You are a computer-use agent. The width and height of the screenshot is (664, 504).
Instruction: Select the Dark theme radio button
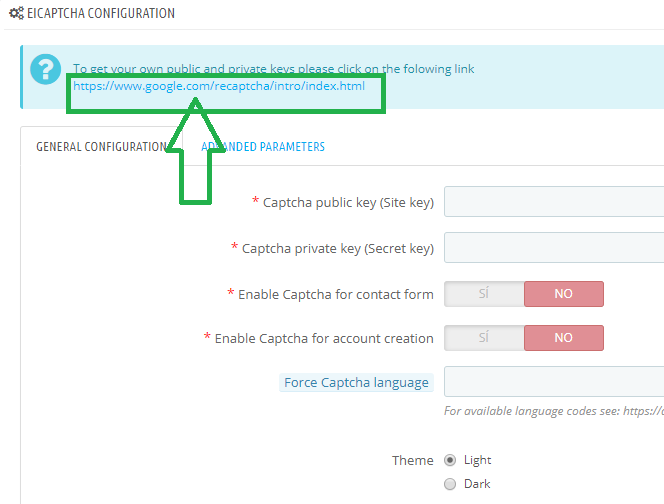tap(450, 484)
